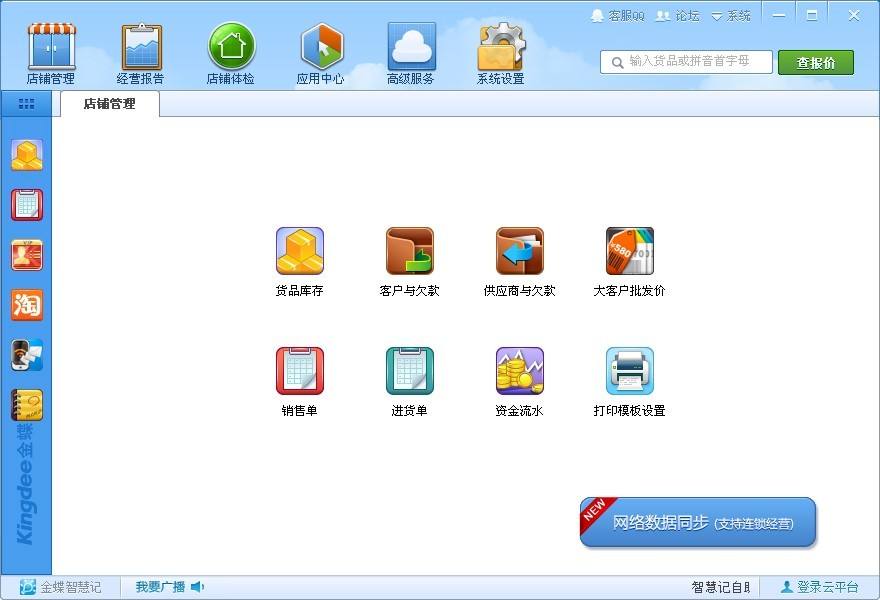Image resolution: width=880 pixels, height=600 pixels.
Task: Click sidebar mobile phone sync icon
Action: [x=27, y=355]
